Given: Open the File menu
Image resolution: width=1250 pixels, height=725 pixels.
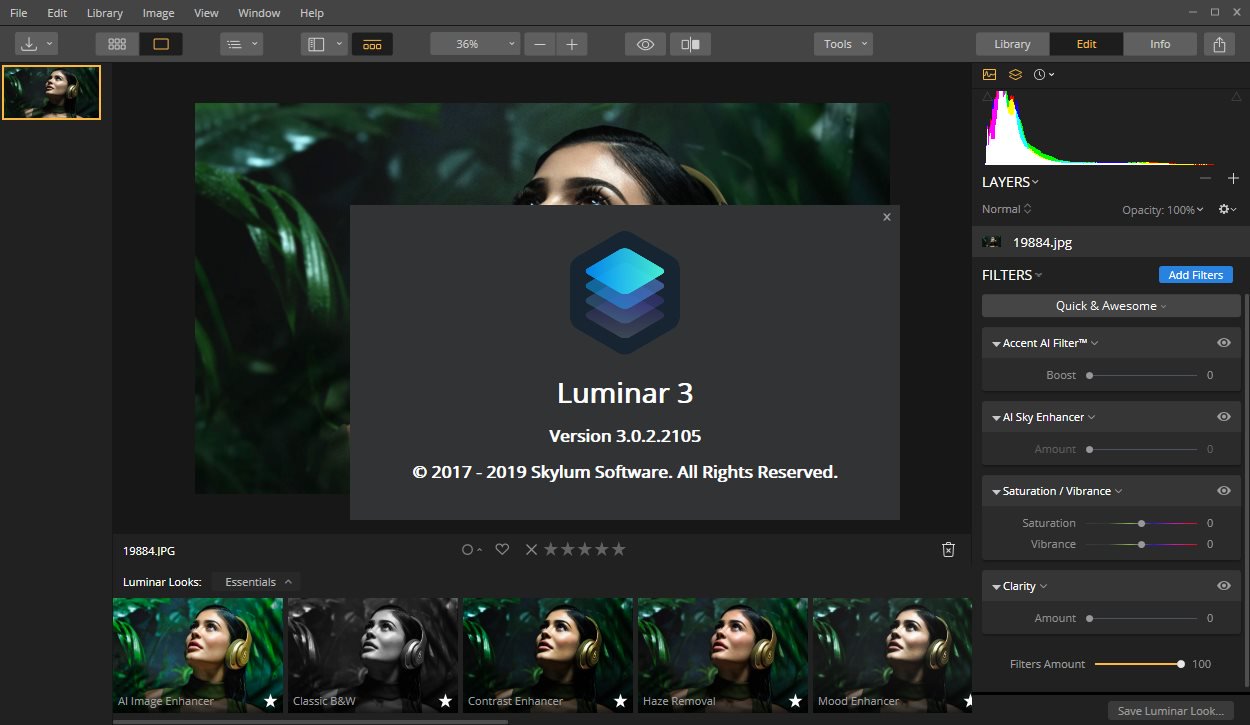Looking at the screenshot, I should 18,13.
